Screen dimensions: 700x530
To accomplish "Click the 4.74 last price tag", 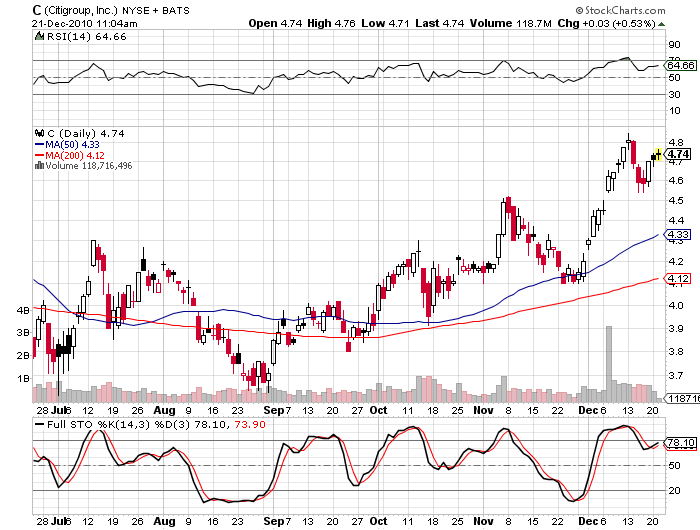I will 679,154.
